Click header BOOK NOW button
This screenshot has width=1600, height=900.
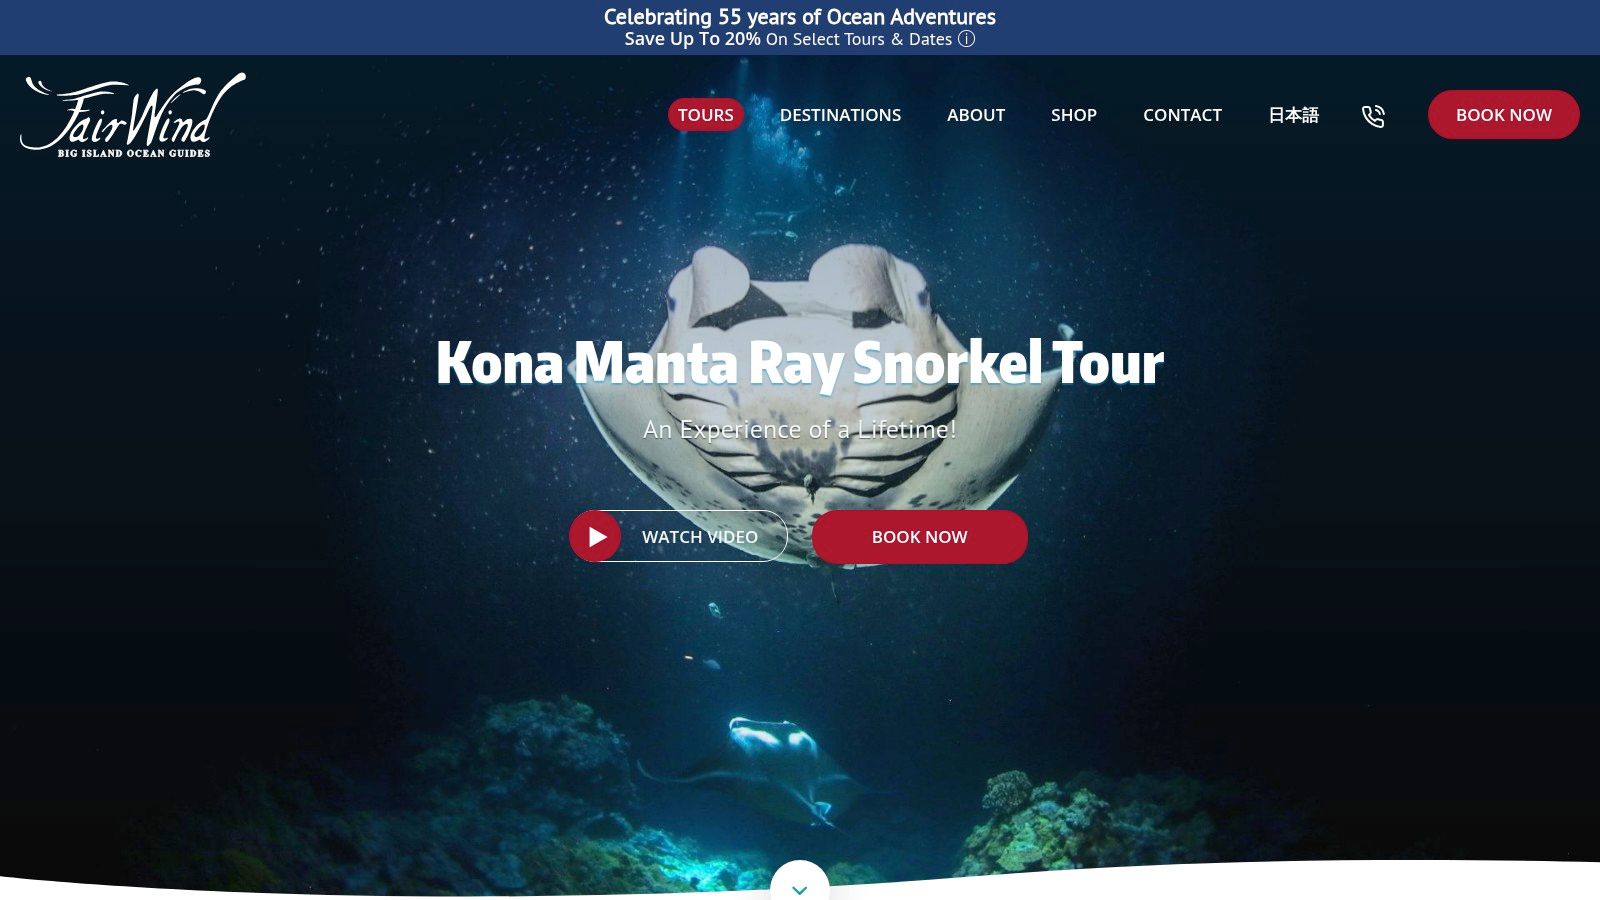[1504, 115]
